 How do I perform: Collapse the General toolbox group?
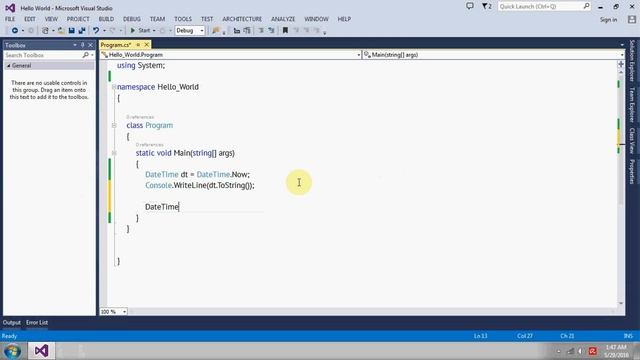pyautogui.click(x=9, y=66)
